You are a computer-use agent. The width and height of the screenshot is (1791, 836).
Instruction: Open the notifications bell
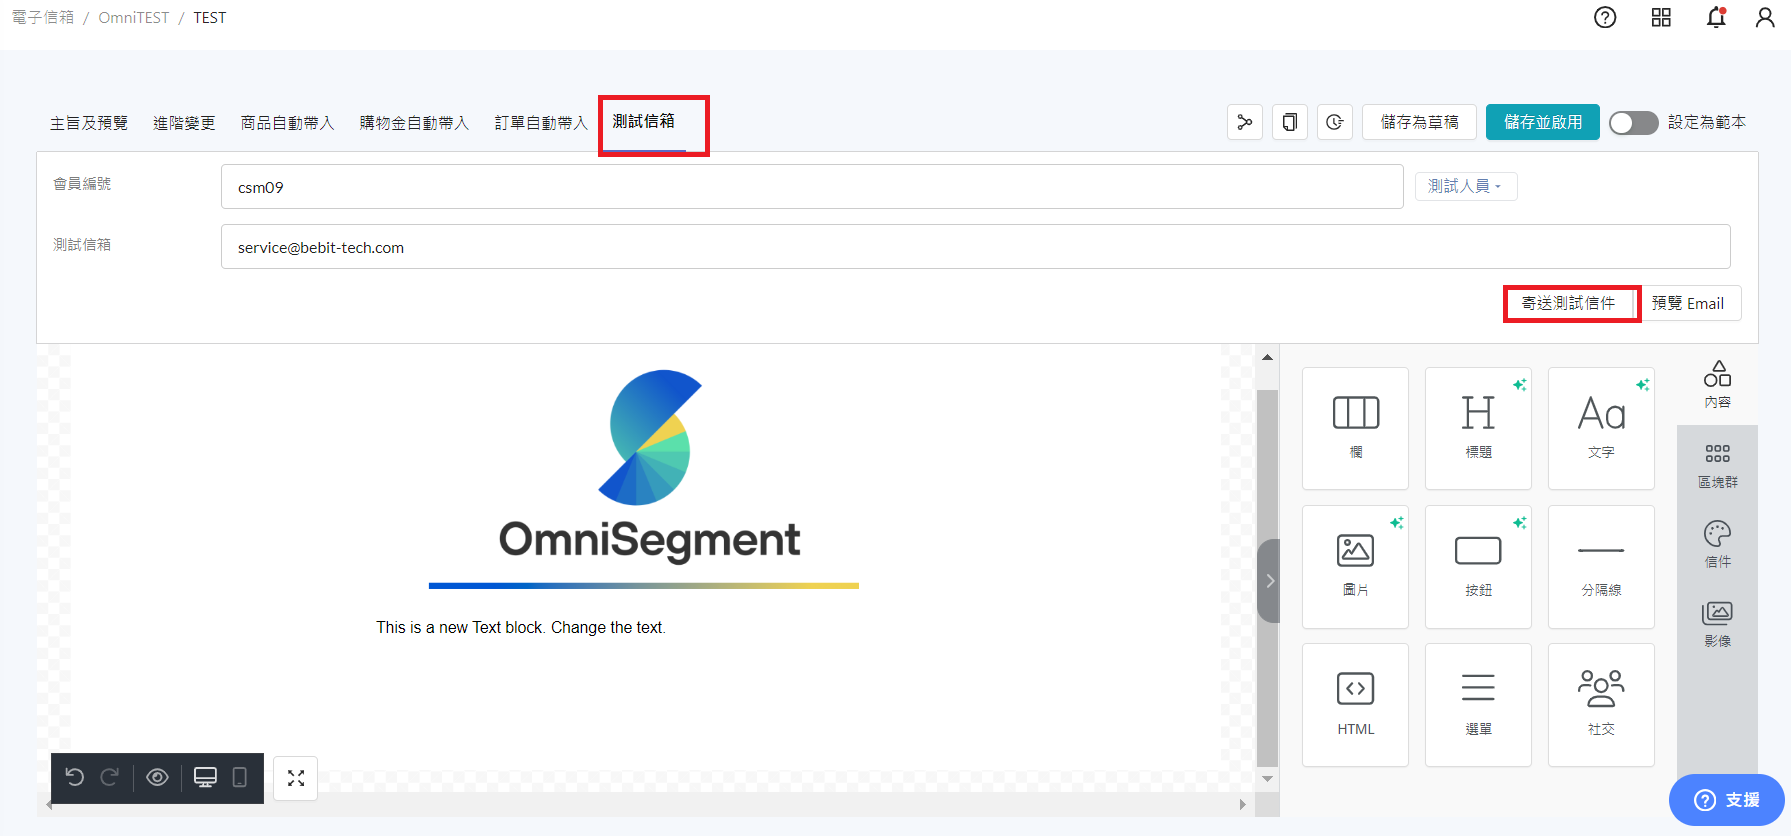1716,17
